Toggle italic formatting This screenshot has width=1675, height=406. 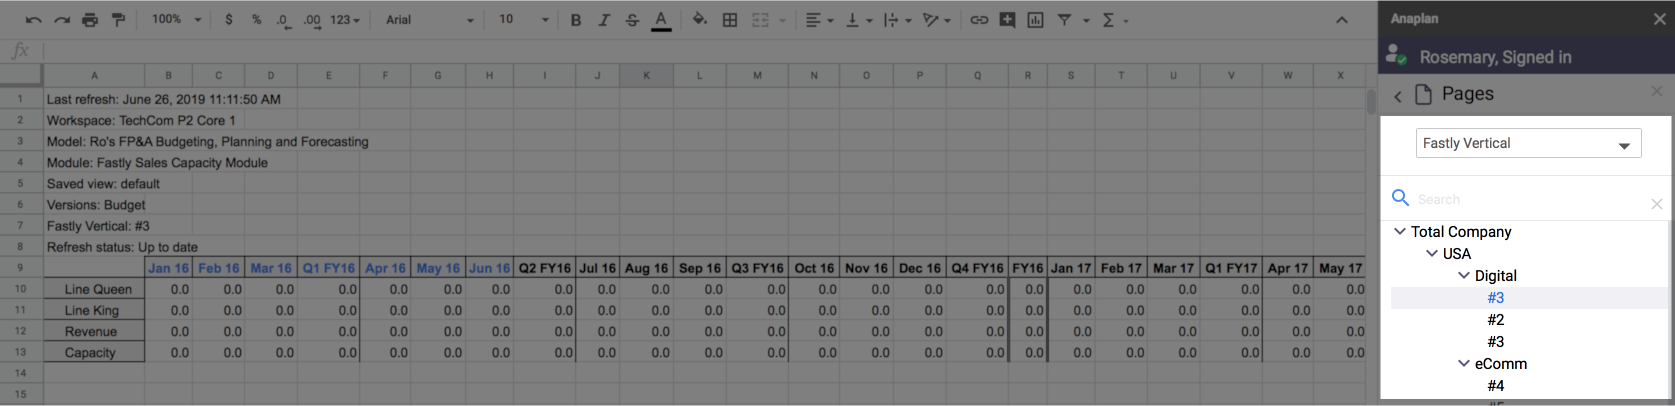tap(604, 20)
